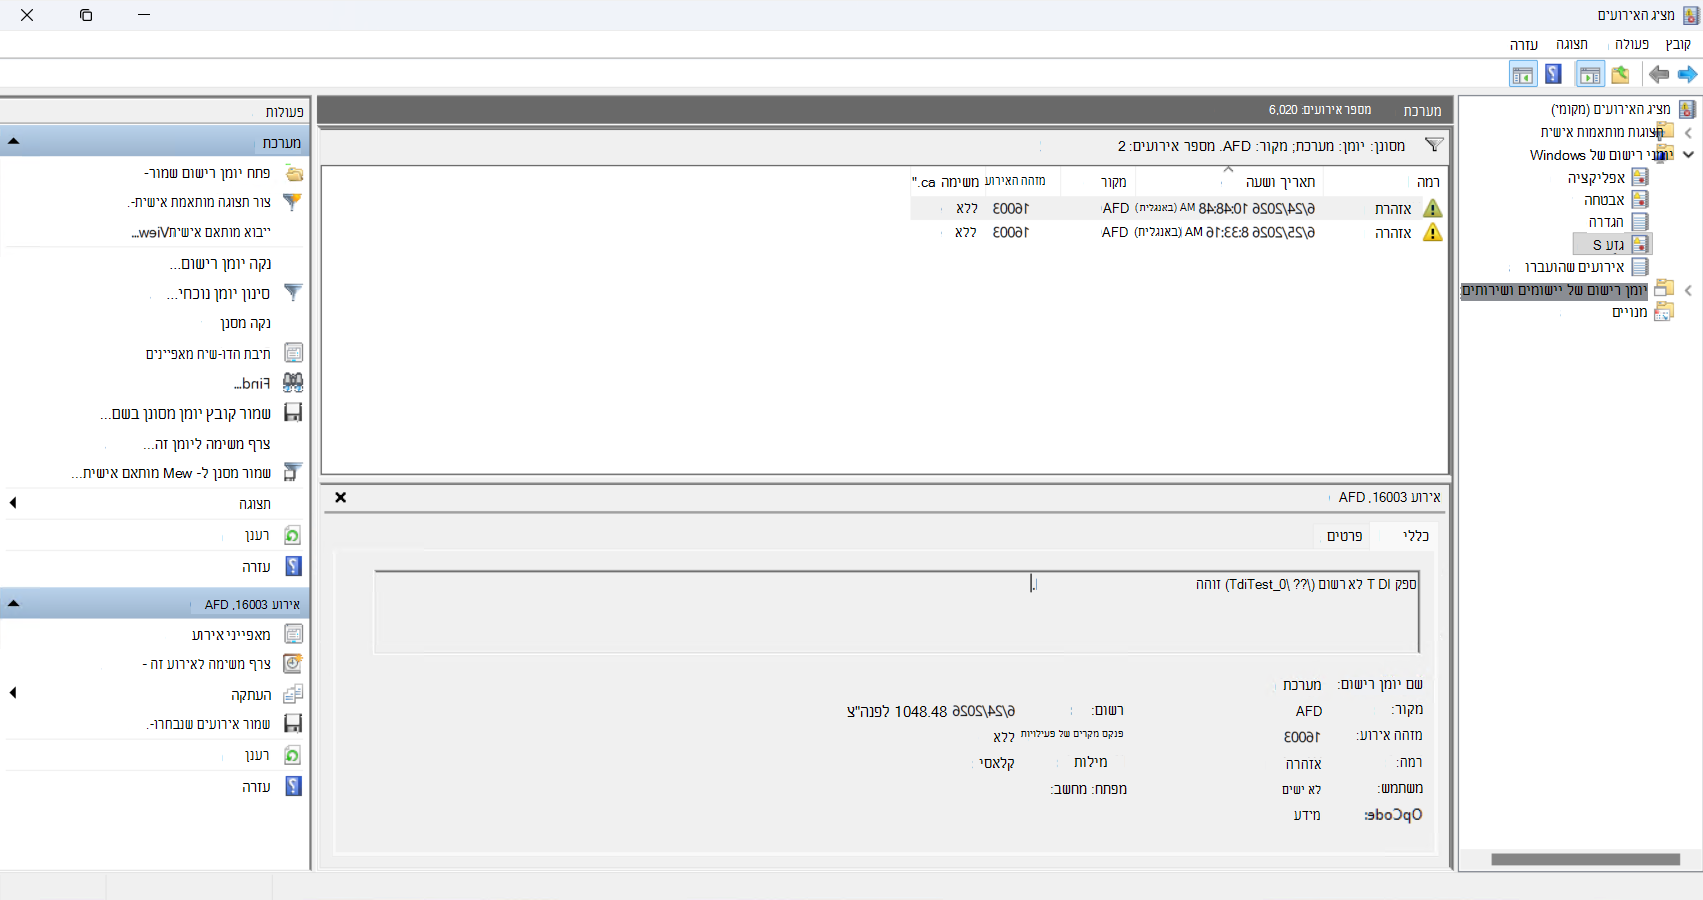
Task: Click the log icon next to אבטחה
Action: (1640, 199)
